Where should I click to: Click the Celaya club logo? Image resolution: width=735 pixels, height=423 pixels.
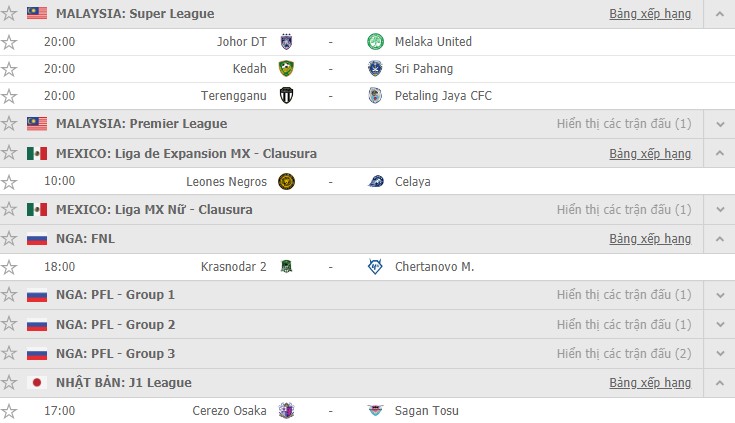[x=375, y=181]
